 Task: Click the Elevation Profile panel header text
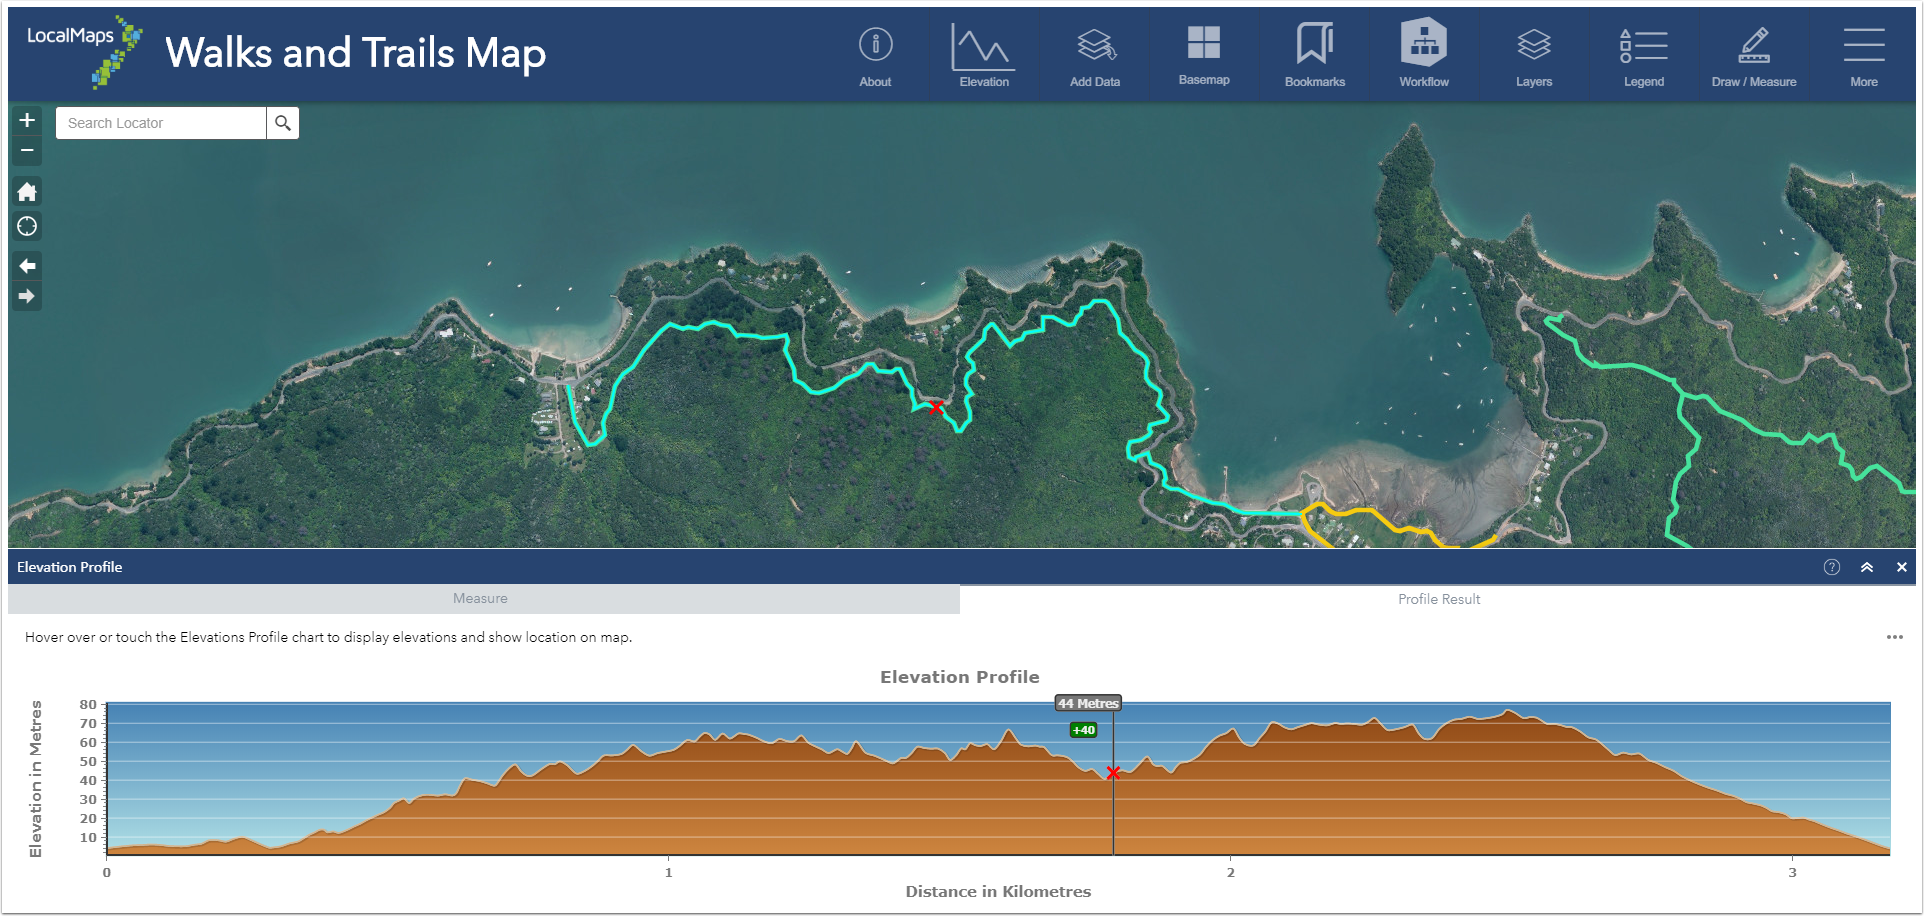70,567
